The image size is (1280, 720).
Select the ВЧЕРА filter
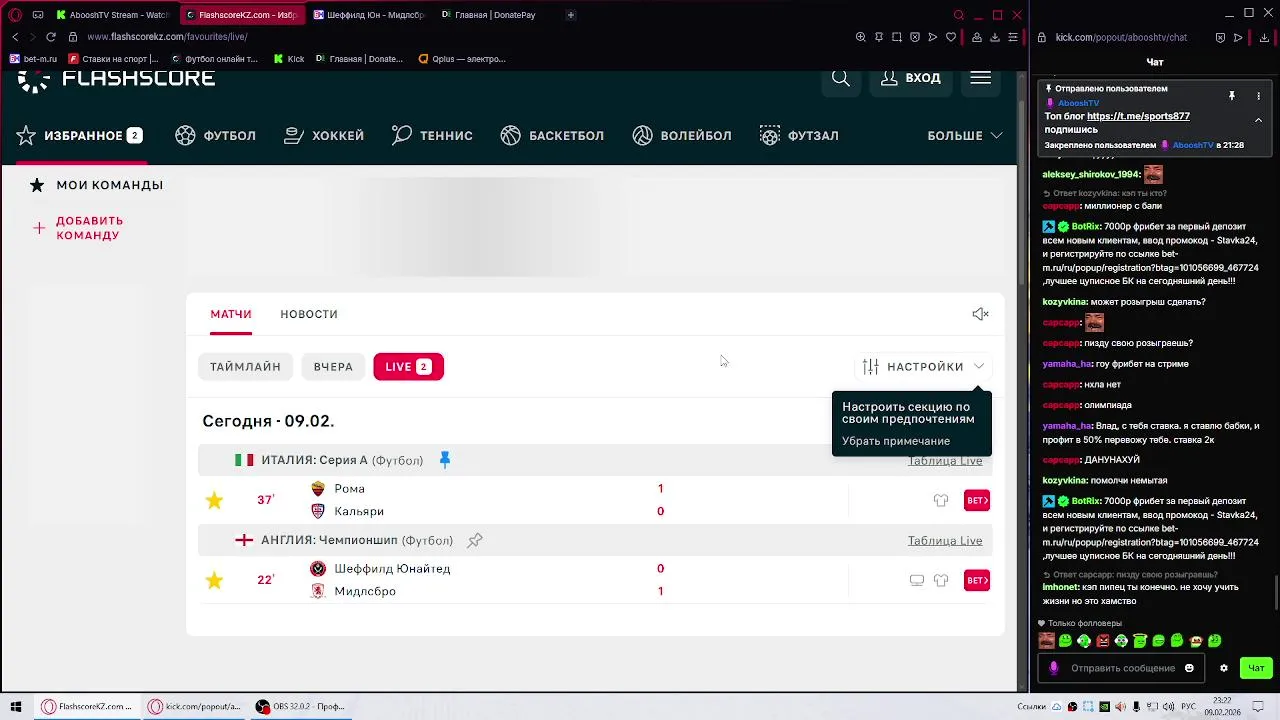[x=333, y=367]
